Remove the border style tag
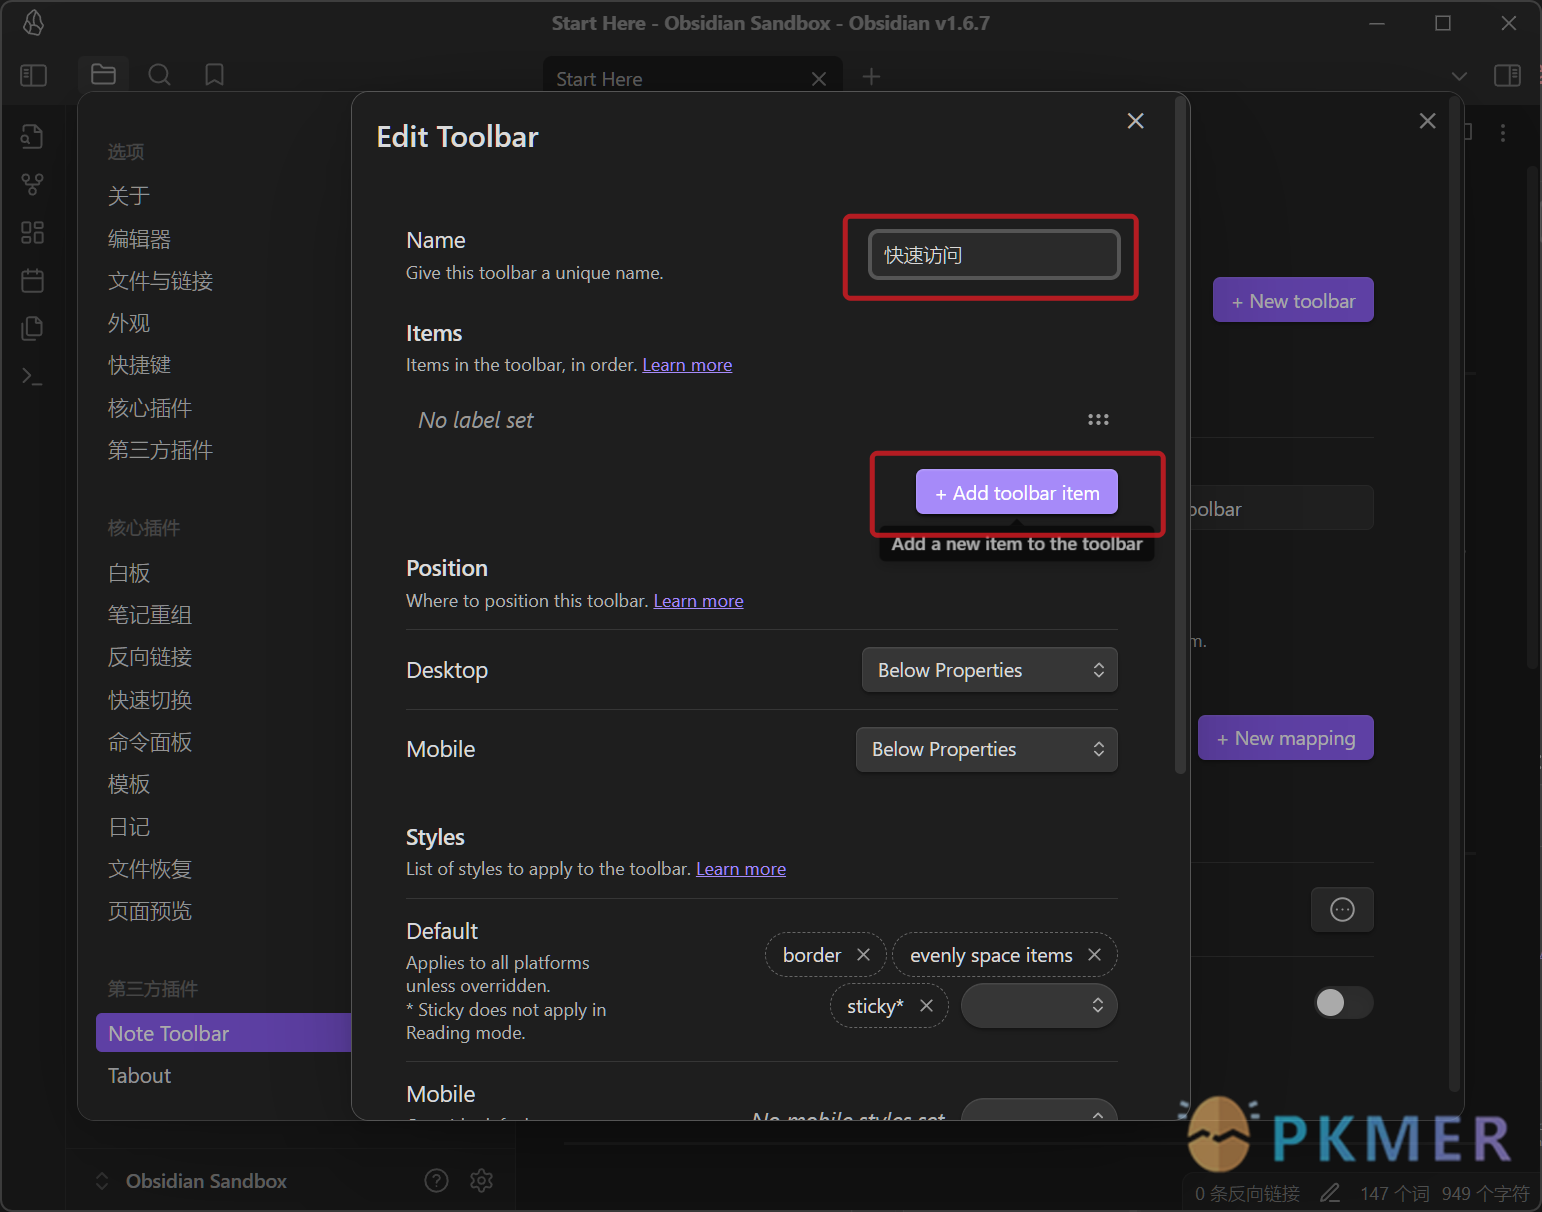Viewport: 1542px width, 1212px height. 863,955
